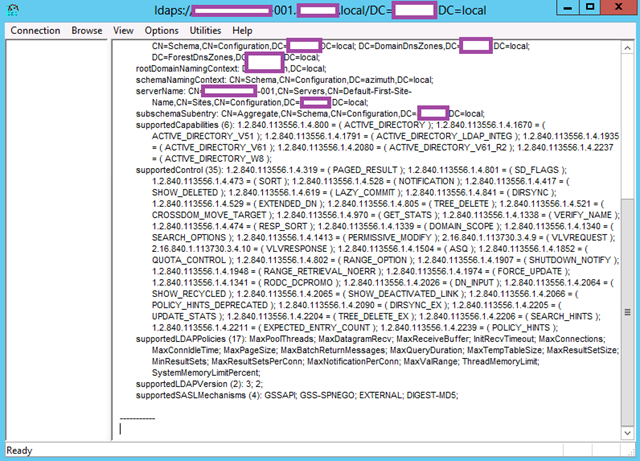Viewport: 640px width, 461px height.
Task: Click the 'QUOTA_CONTROL' text
Action: point(189,260)
